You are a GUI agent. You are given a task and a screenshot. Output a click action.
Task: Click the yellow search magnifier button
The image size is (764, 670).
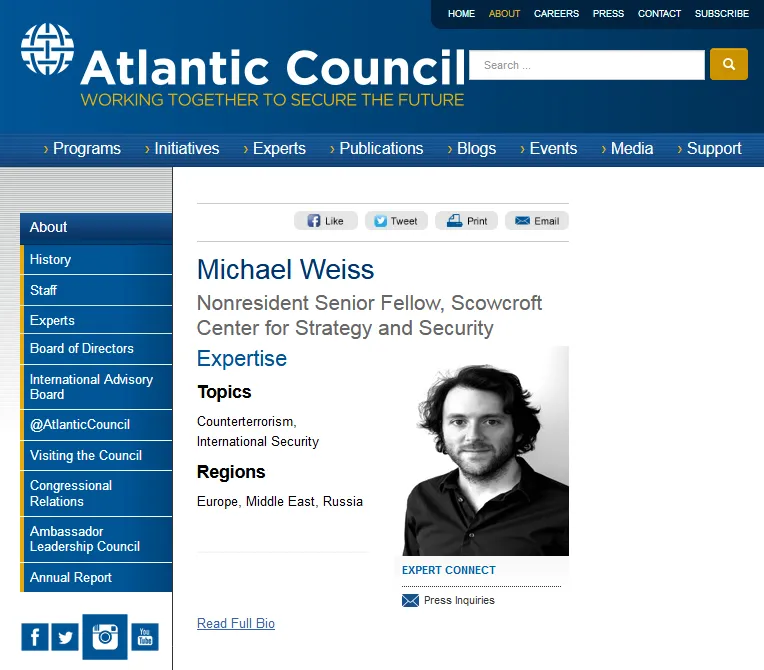pyautogui.click(x=728, y=64)
